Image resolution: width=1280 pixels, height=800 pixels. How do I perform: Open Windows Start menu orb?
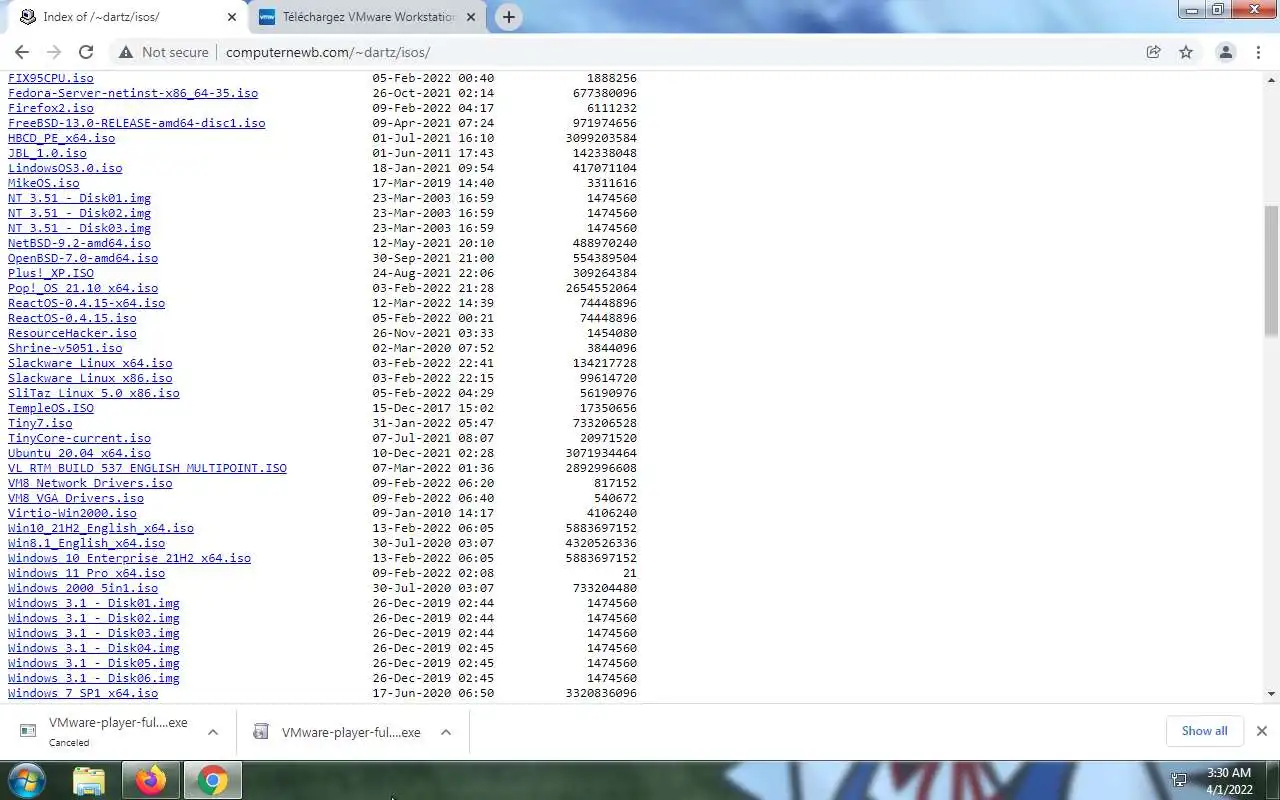27,780
